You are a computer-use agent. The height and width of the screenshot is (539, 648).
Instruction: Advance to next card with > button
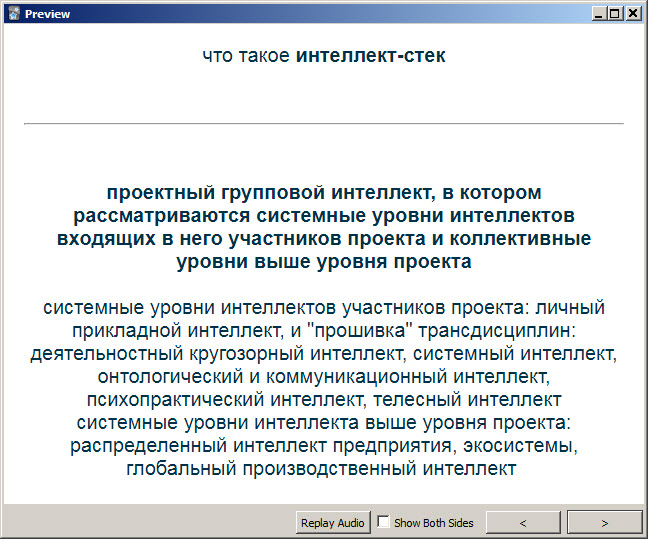(604, 522)
